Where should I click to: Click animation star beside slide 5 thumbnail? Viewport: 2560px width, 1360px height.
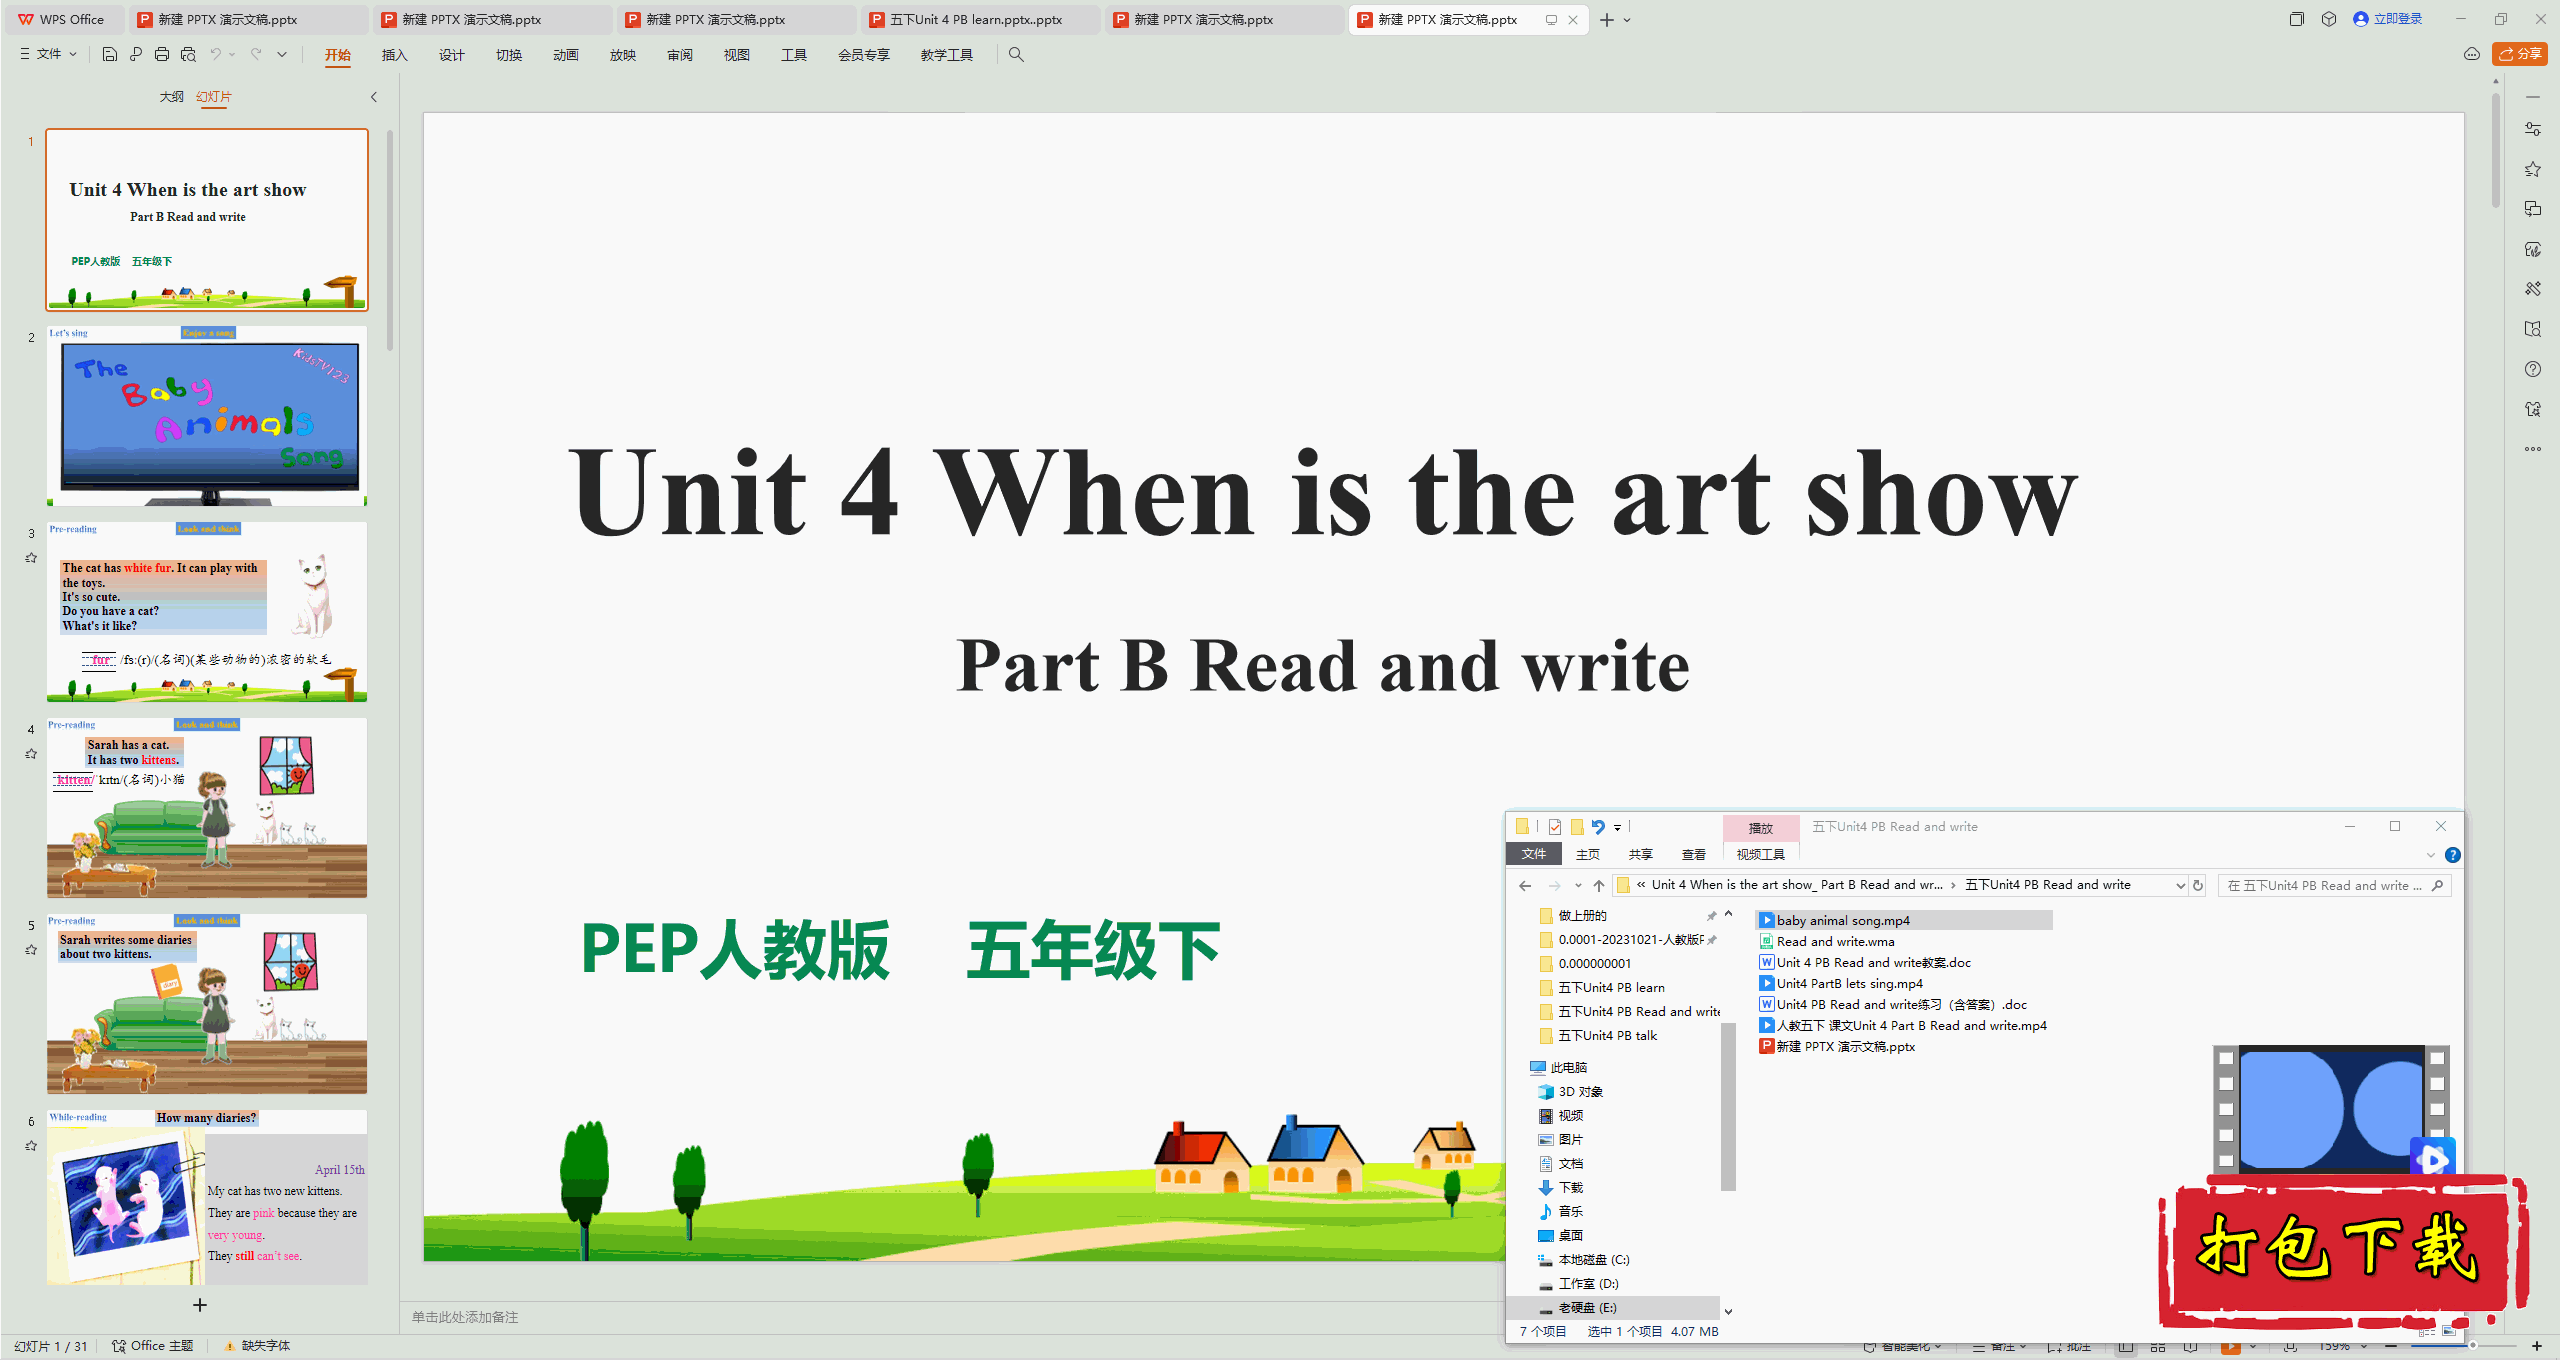(31, 950)
